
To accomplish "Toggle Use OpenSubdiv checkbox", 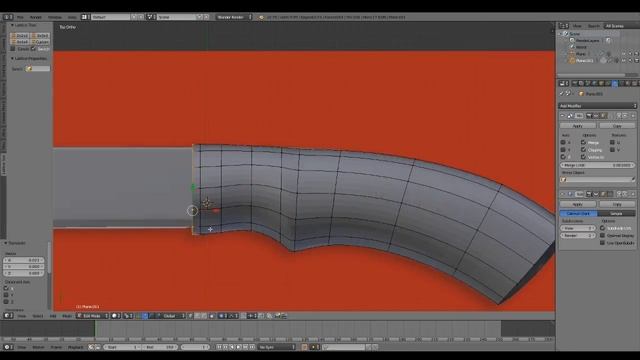I will (602, 243).
